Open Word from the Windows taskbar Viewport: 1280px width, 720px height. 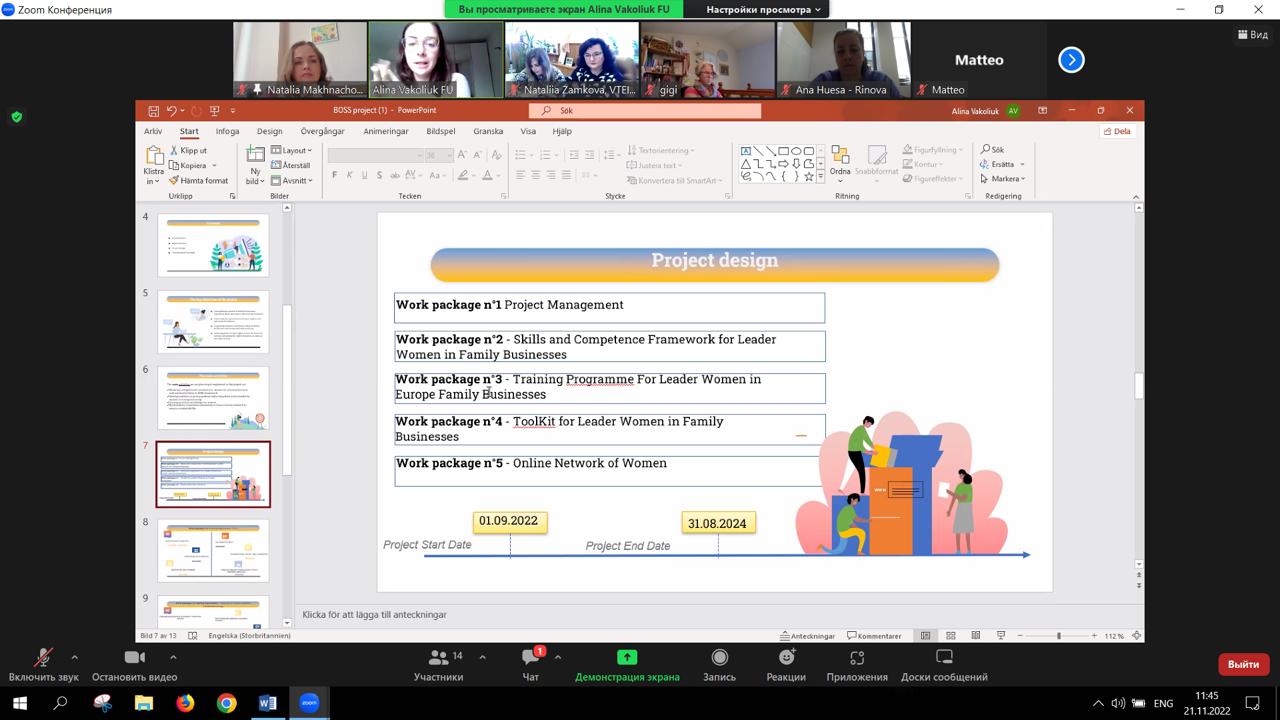tap(267, 703)
